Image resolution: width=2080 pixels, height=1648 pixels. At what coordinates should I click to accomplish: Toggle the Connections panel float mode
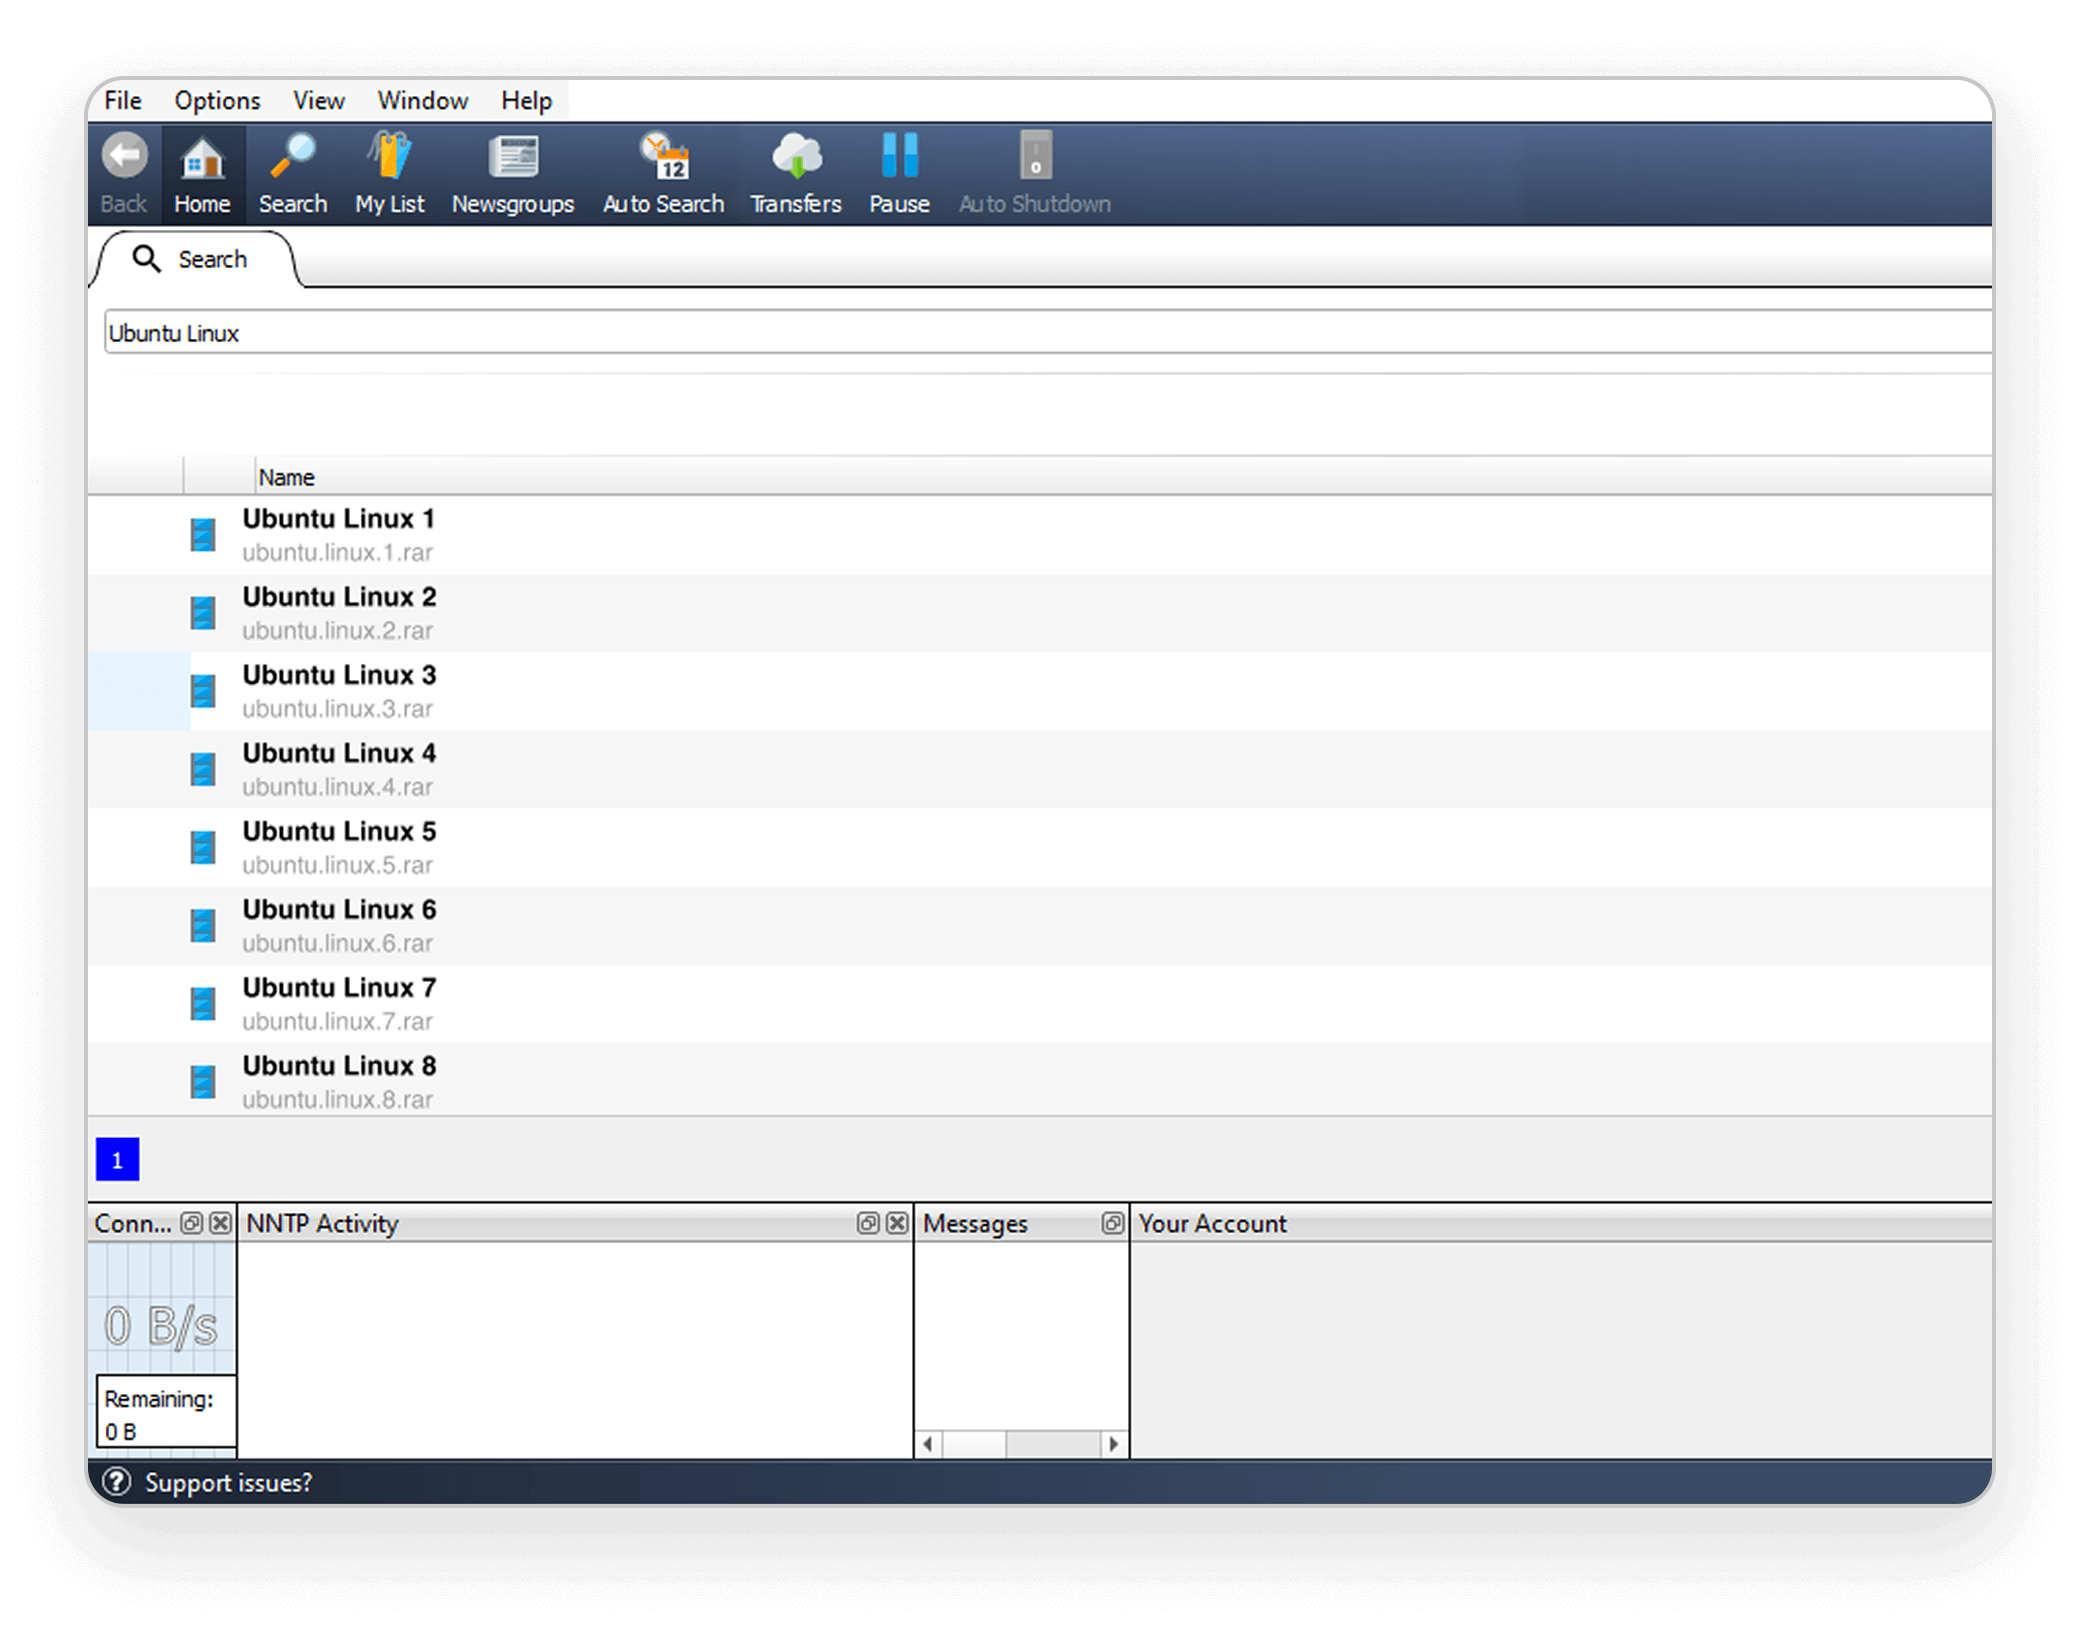[190, 1223]
